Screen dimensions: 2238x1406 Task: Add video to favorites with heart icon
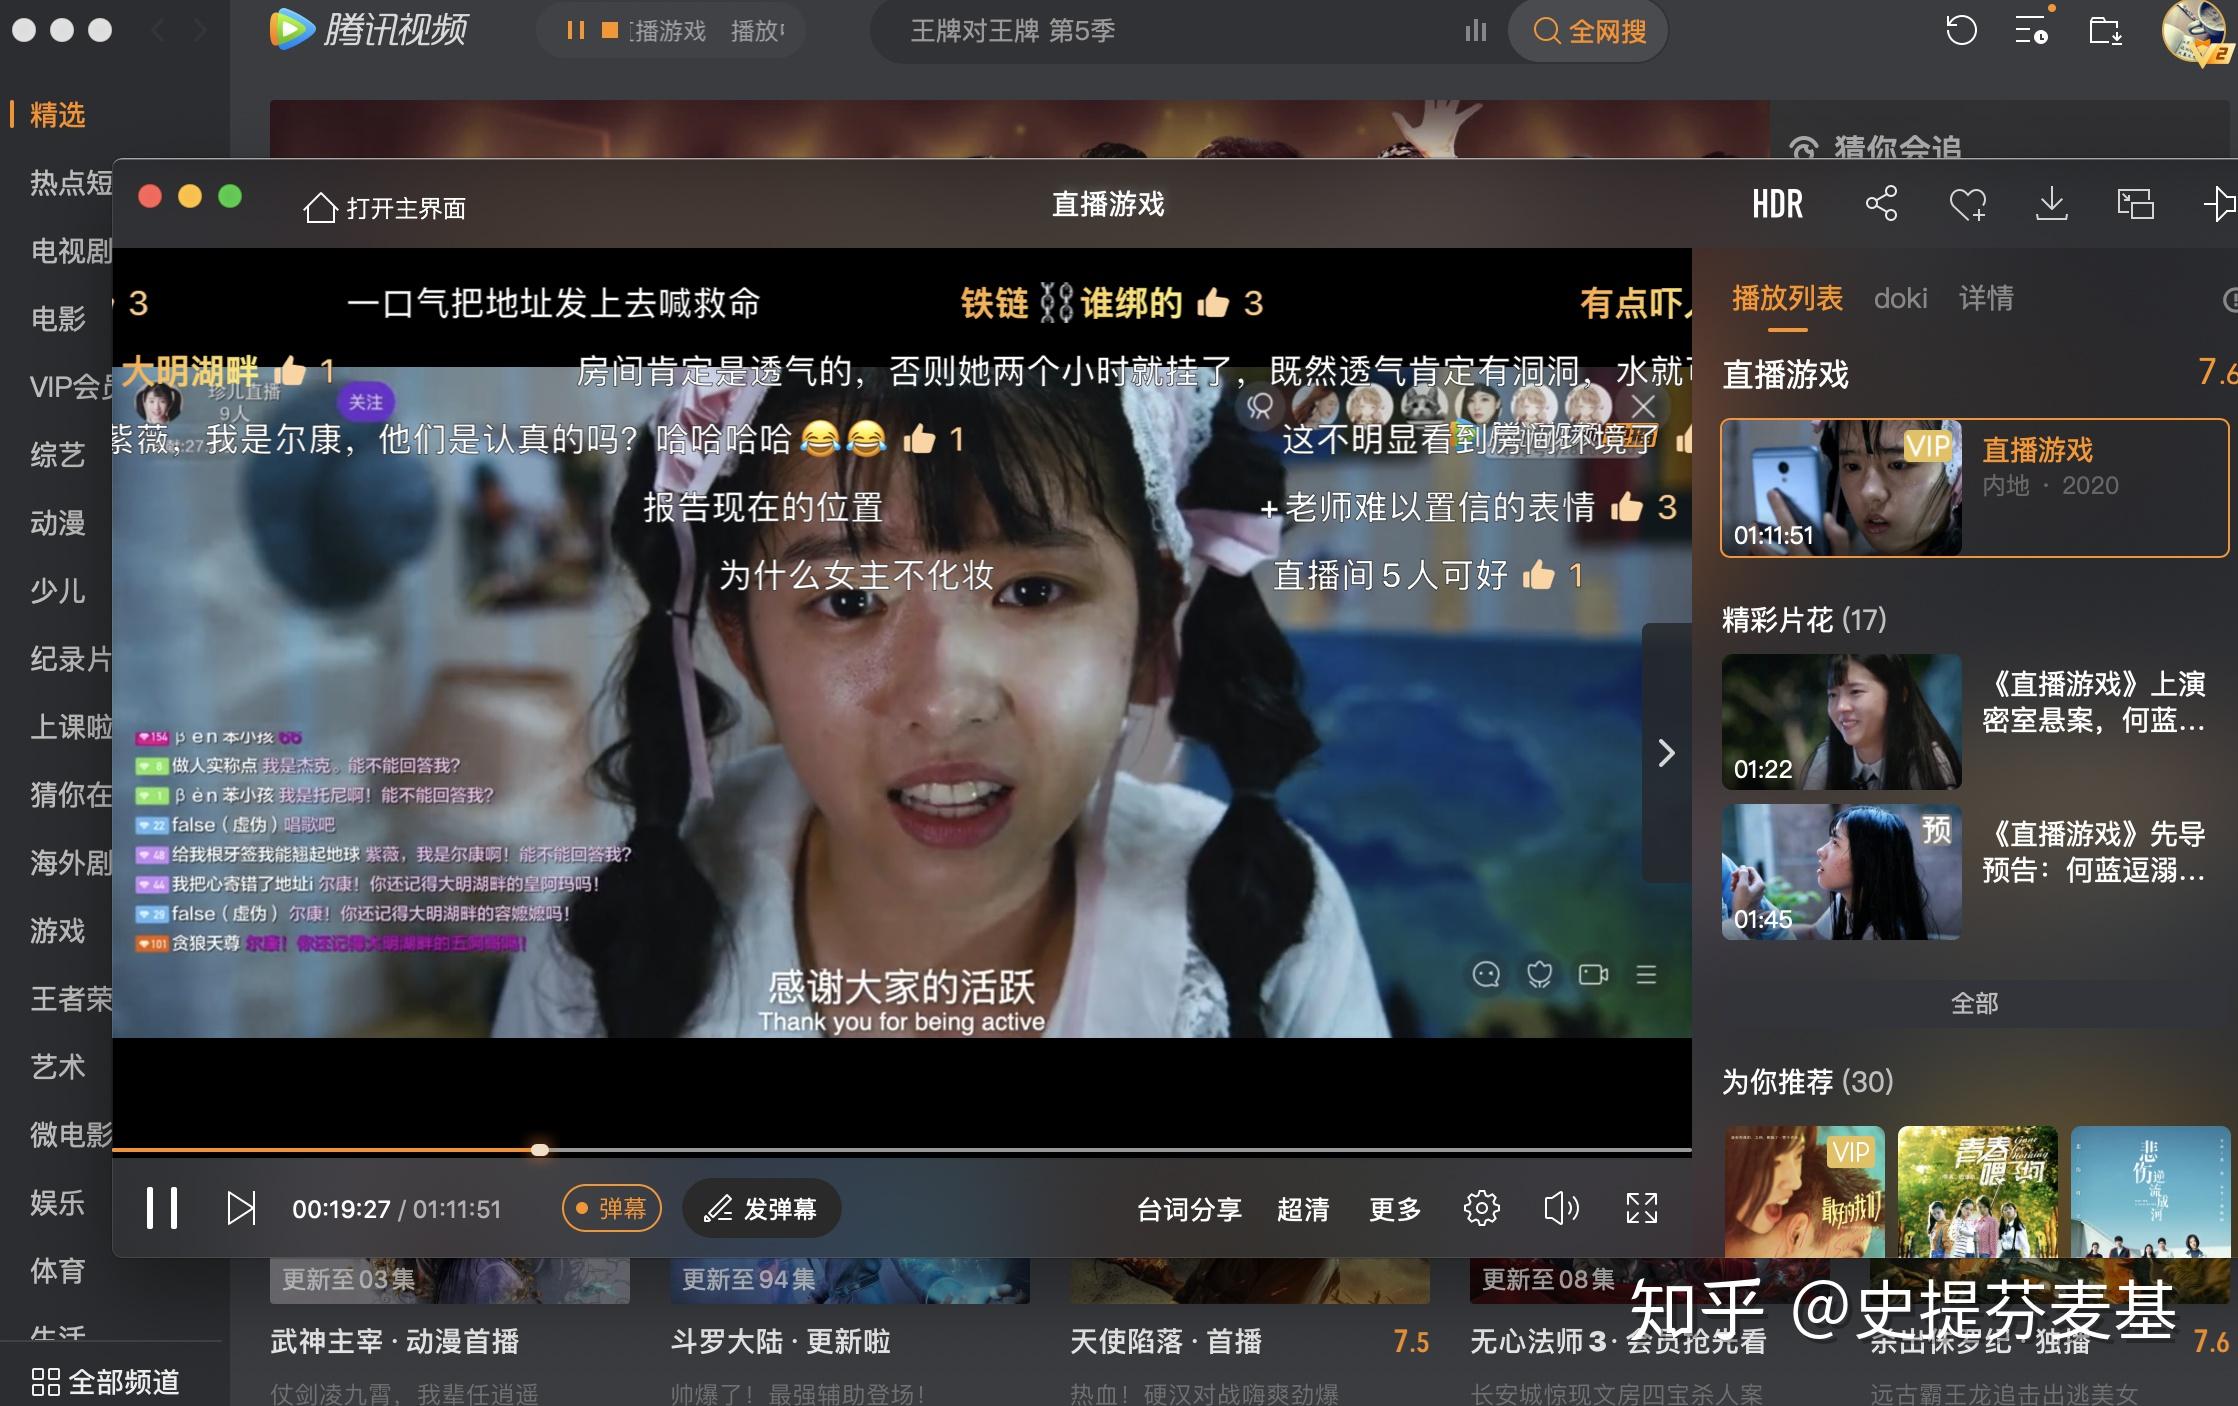(x=1966, y=205)
